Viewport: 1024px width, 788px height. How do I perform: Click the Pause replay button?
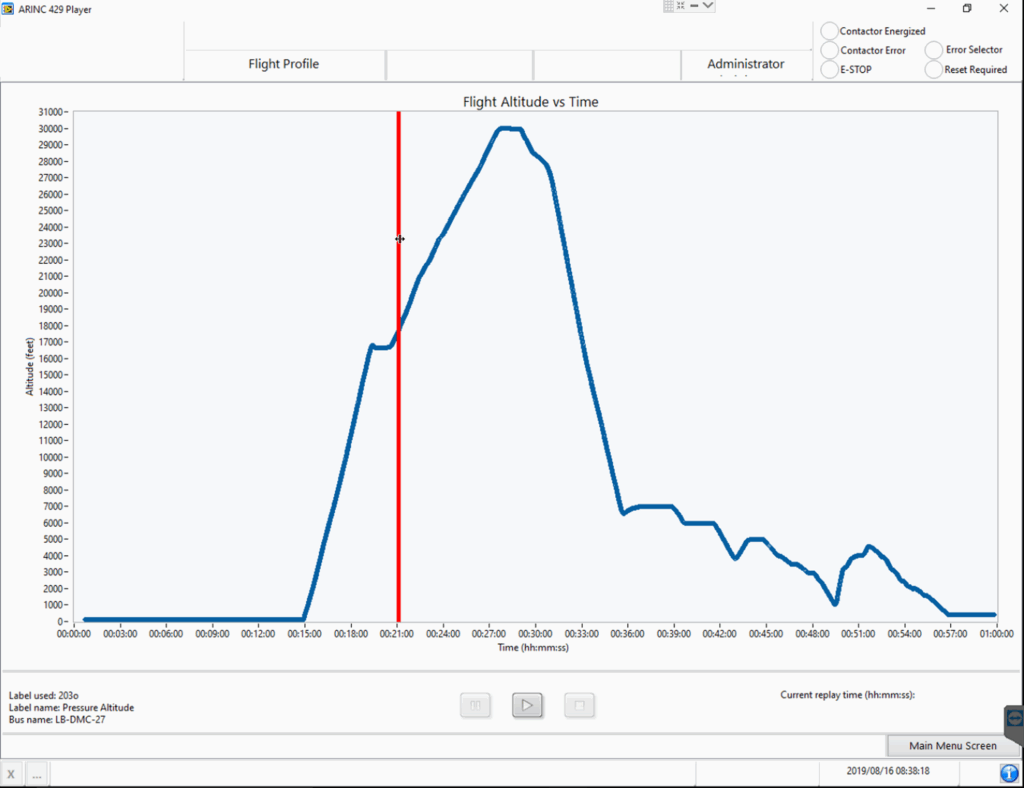(475, 706)
